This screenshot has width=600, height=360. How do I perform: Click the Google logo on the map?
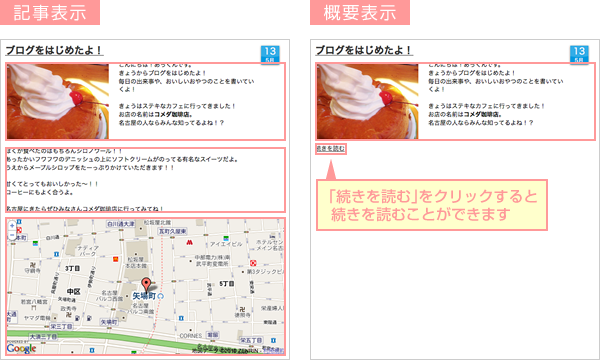(x=21, y=348)
